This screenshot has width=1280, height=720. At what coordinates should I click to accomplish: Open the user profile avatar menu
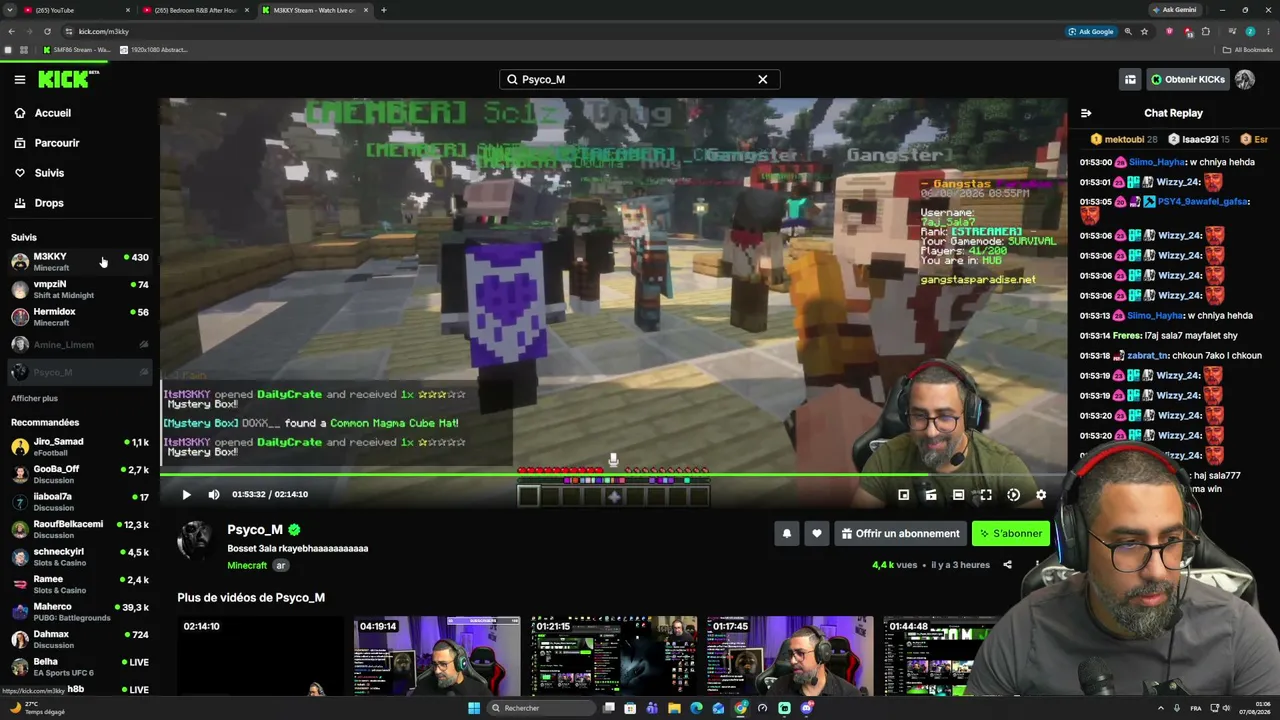[x=1245, y=79]
